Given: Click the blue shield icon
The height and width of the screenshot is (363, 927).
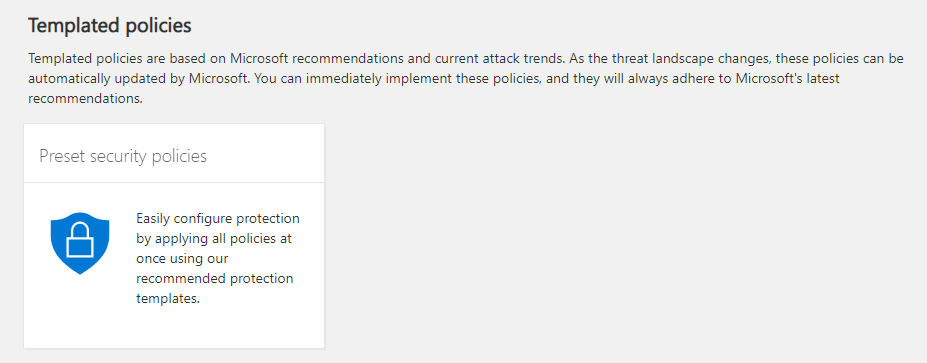Looking at the screenshot, I should [80, 243].
